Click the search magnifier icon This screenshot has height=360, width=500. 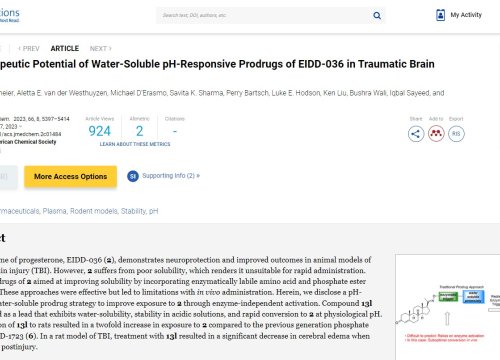point(377,15)
